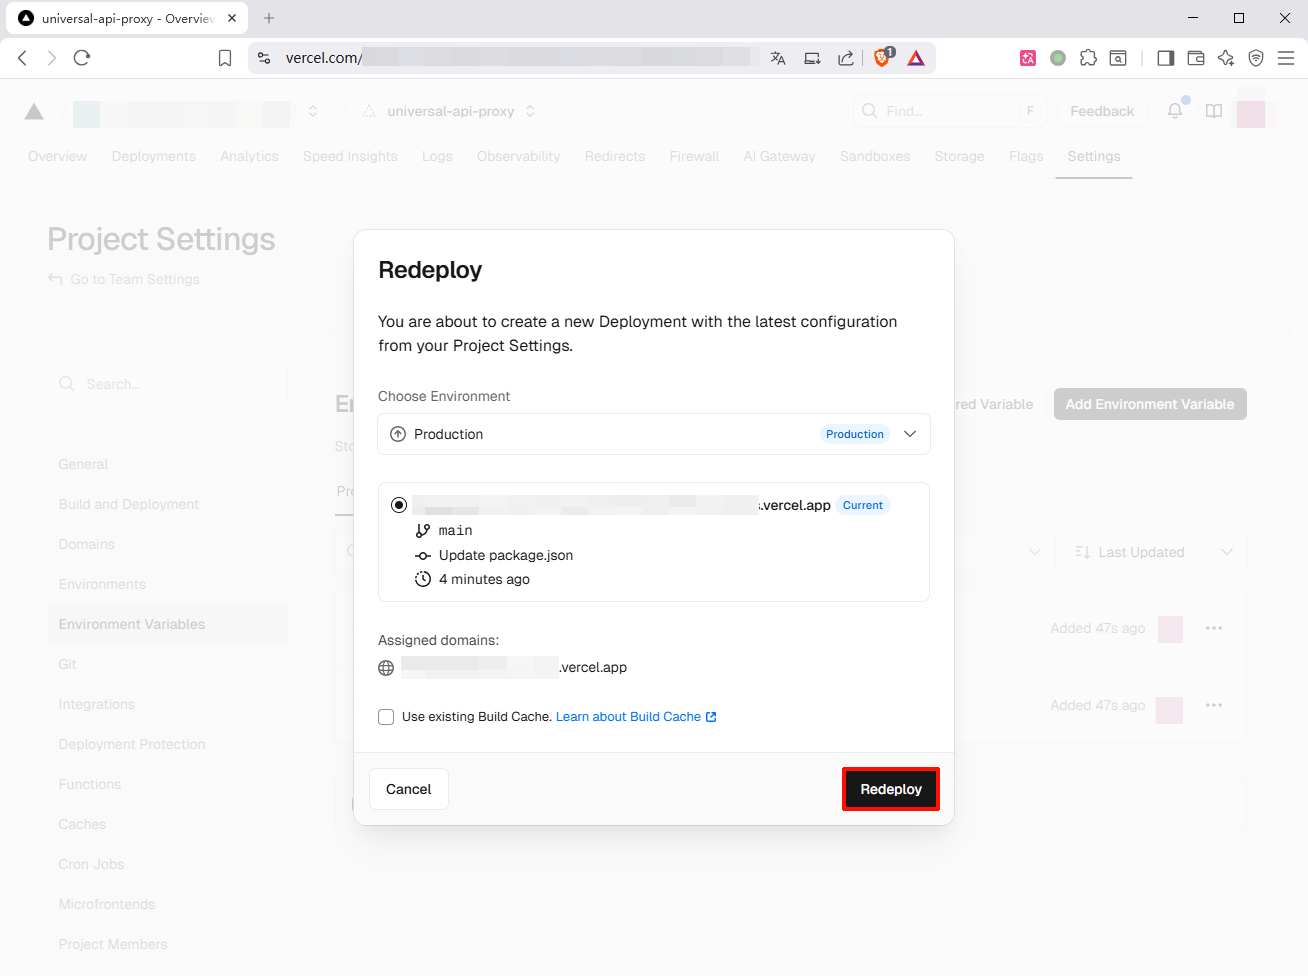Close the universal-api-proxy browser tab
Image resolution: width=1308 pixels, height=976 pixels.
[x=232, y=18]
